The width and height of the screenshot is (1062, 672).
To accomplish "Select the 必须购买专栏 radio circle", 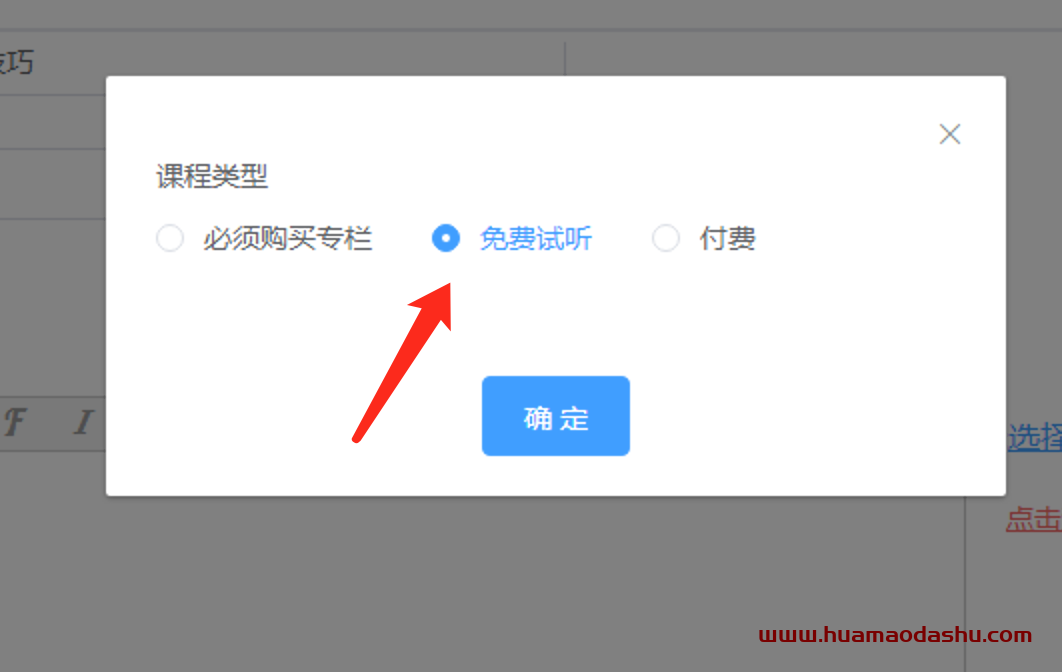I will tap(170, 238).
